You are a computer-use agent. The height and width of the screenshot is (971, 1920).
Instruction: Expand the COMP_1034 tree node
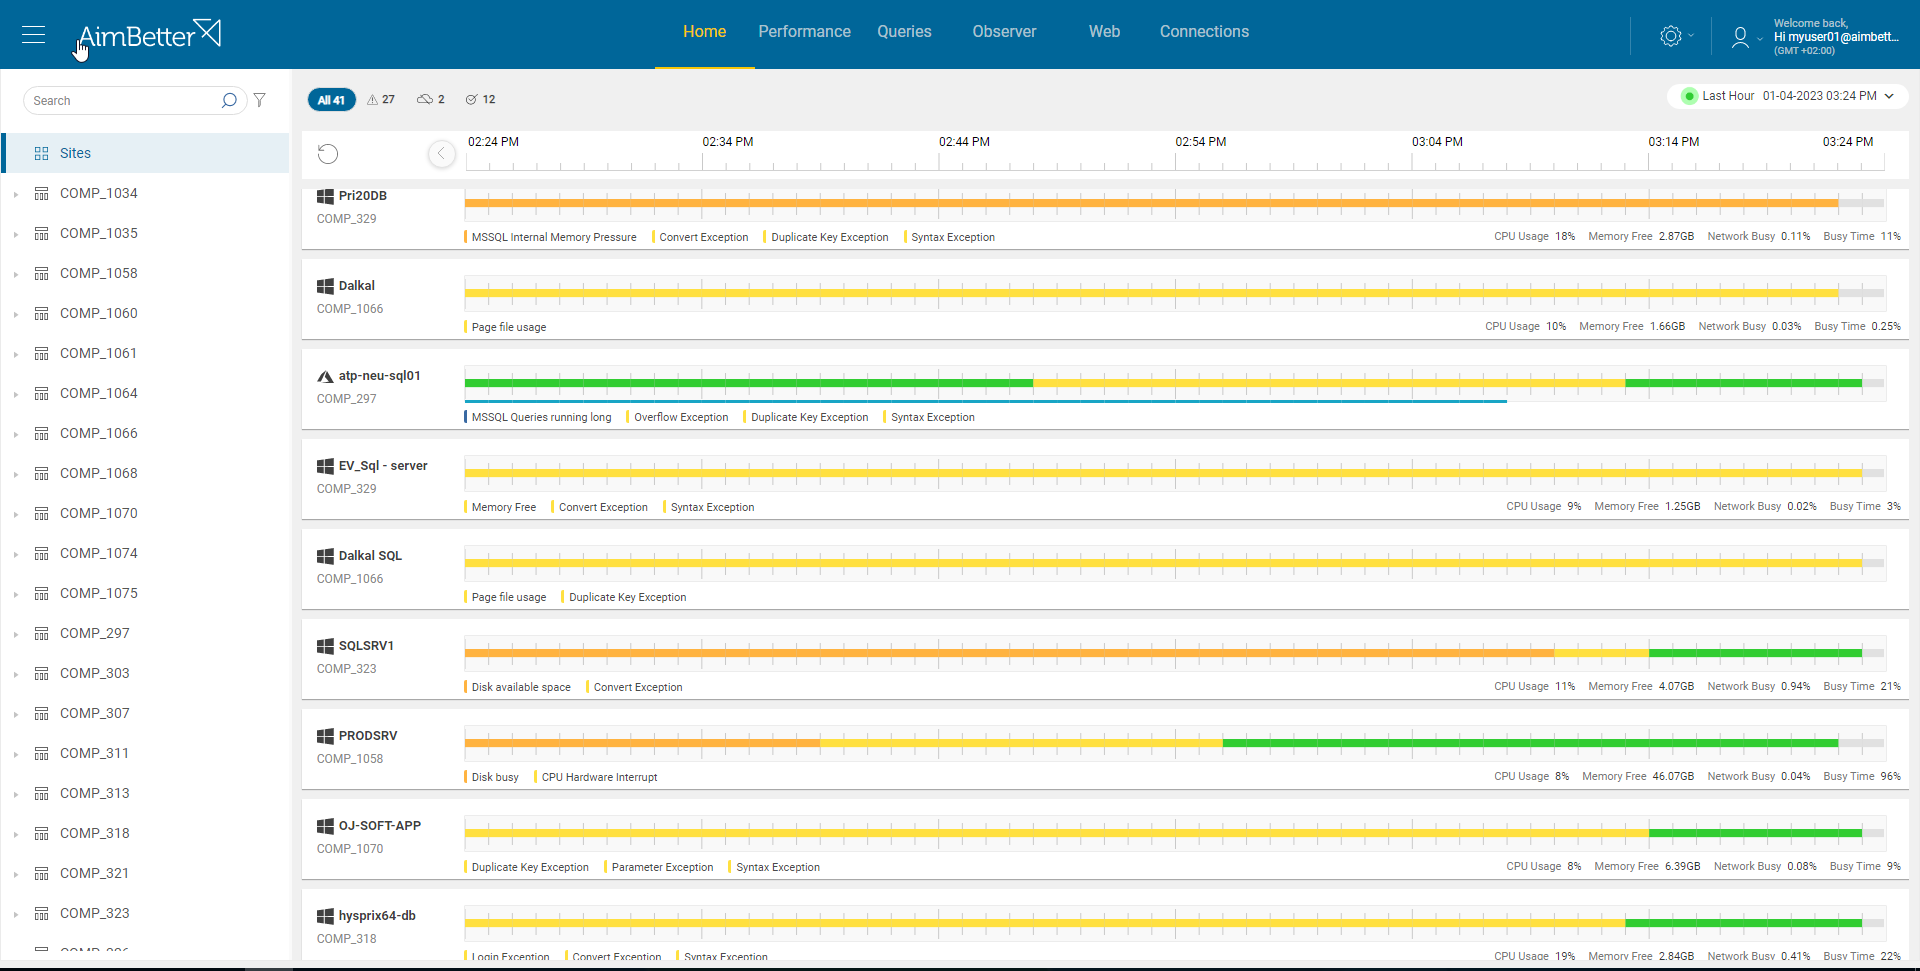[x=16, y=194]
